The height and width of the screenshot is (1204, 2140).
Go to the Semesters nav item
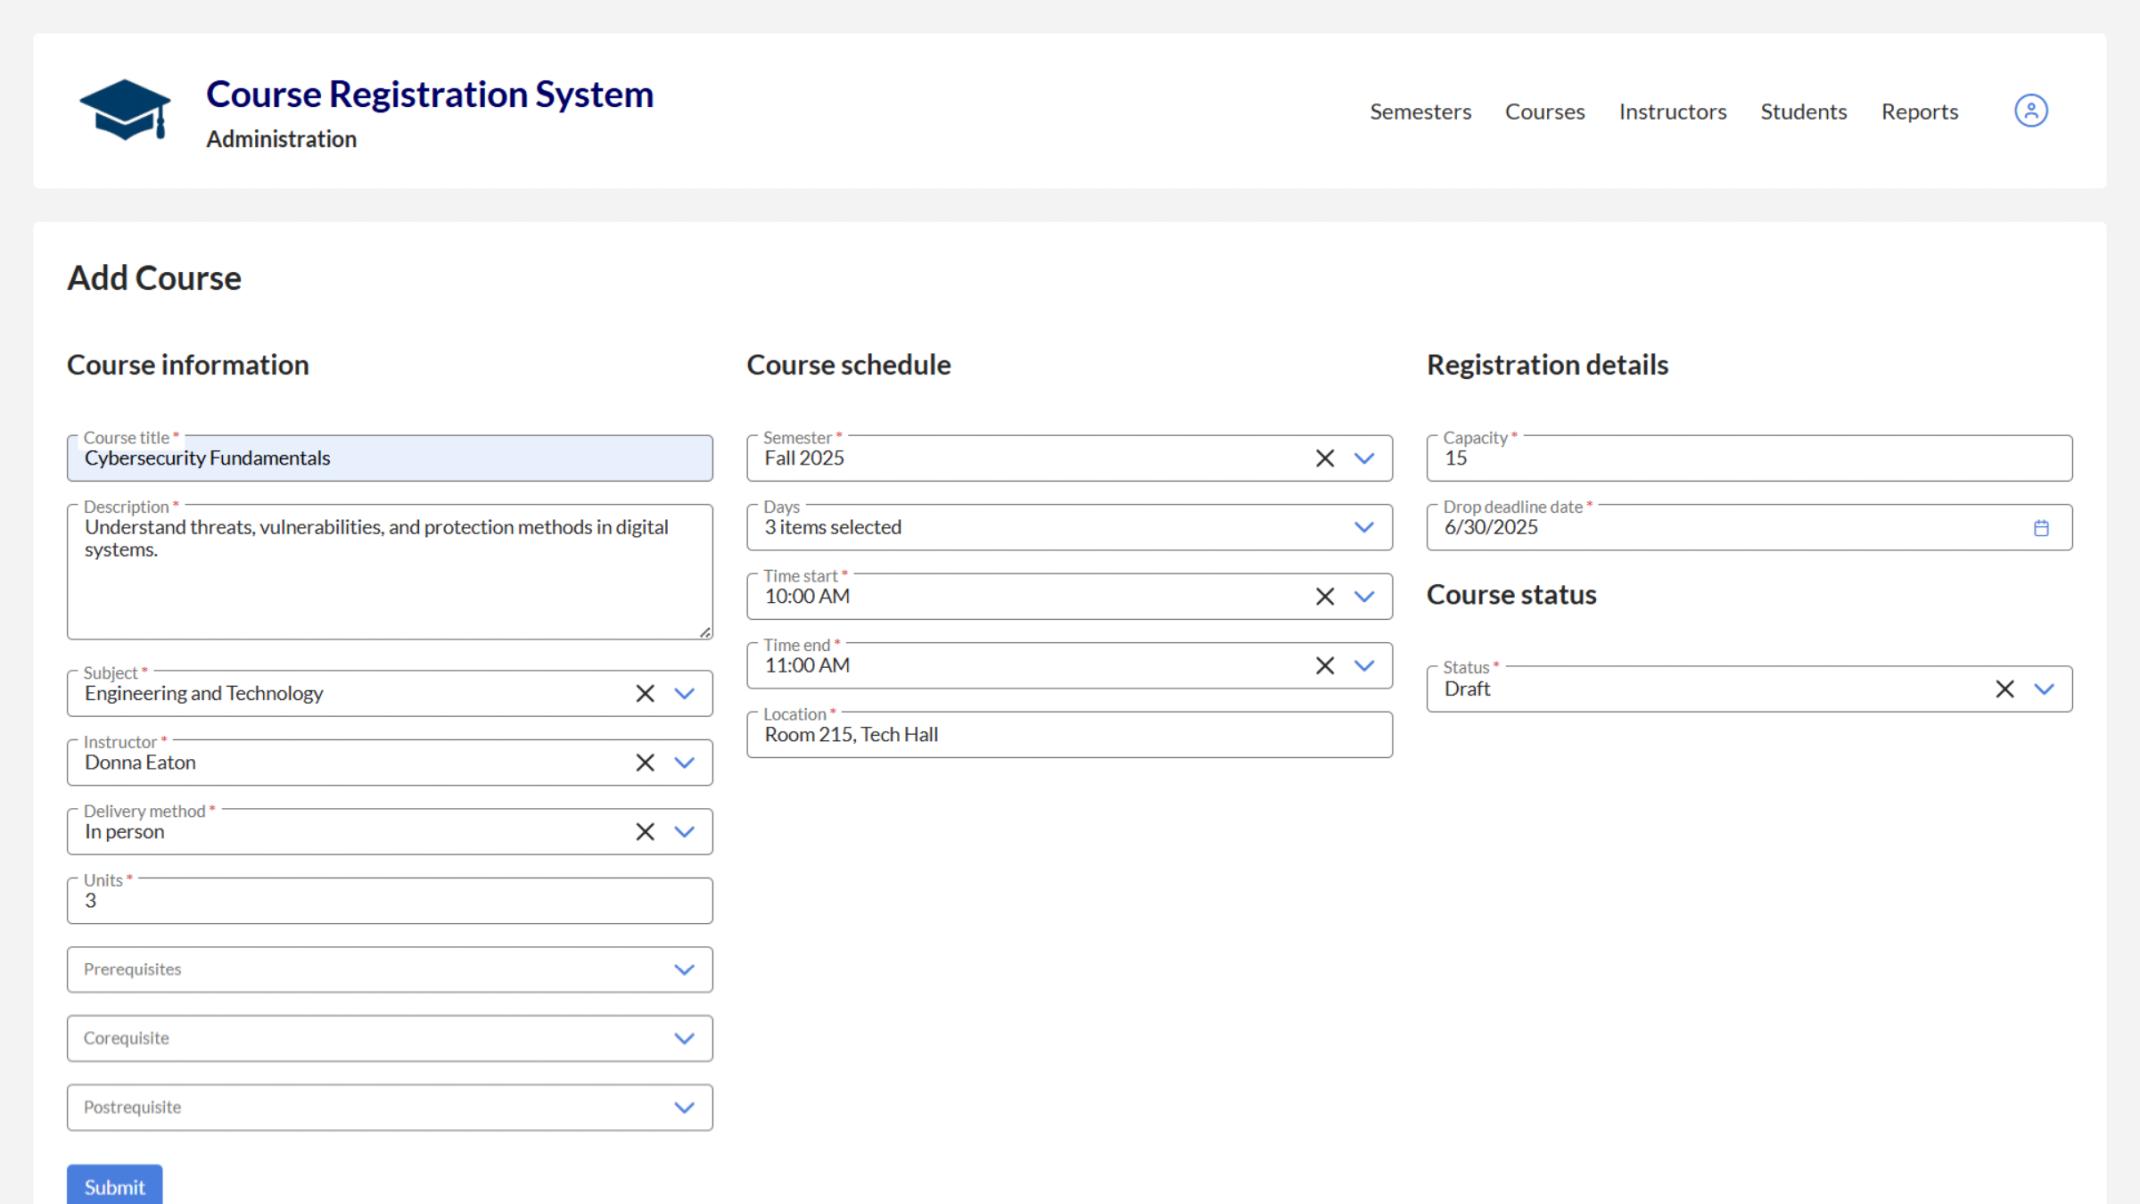click(x=1420, y=111)
